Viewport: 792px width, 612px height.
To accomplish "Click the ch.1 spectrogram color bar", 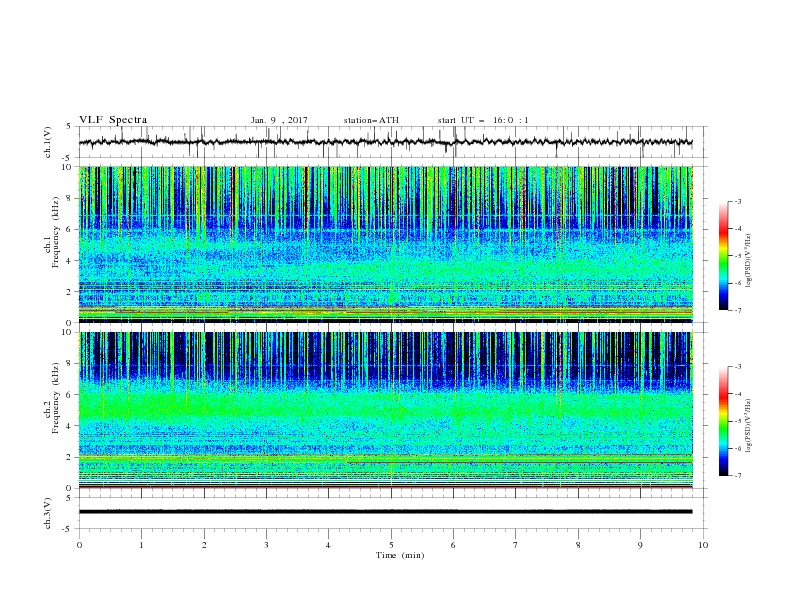I will (x=723, y=256).
